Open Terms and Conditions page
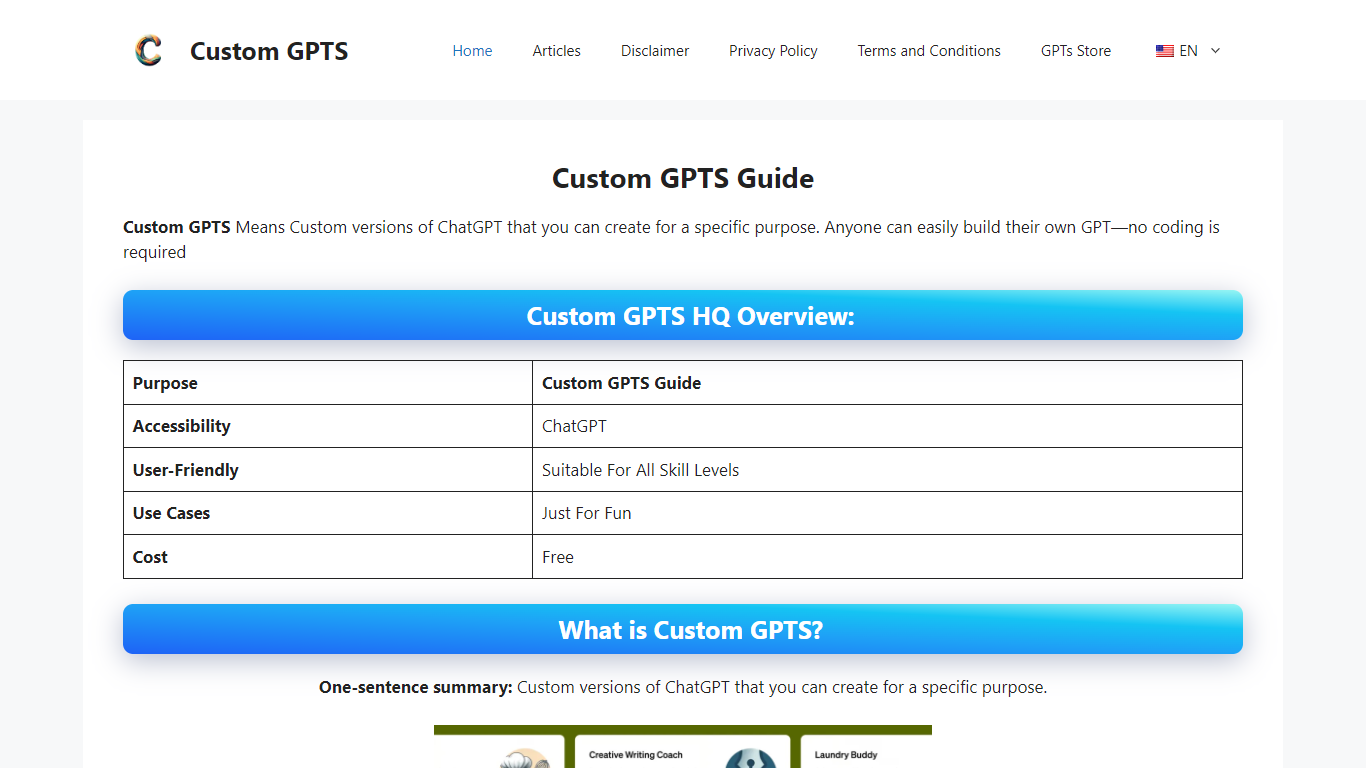Screen dimensions: 1366x768 point(929,51)
